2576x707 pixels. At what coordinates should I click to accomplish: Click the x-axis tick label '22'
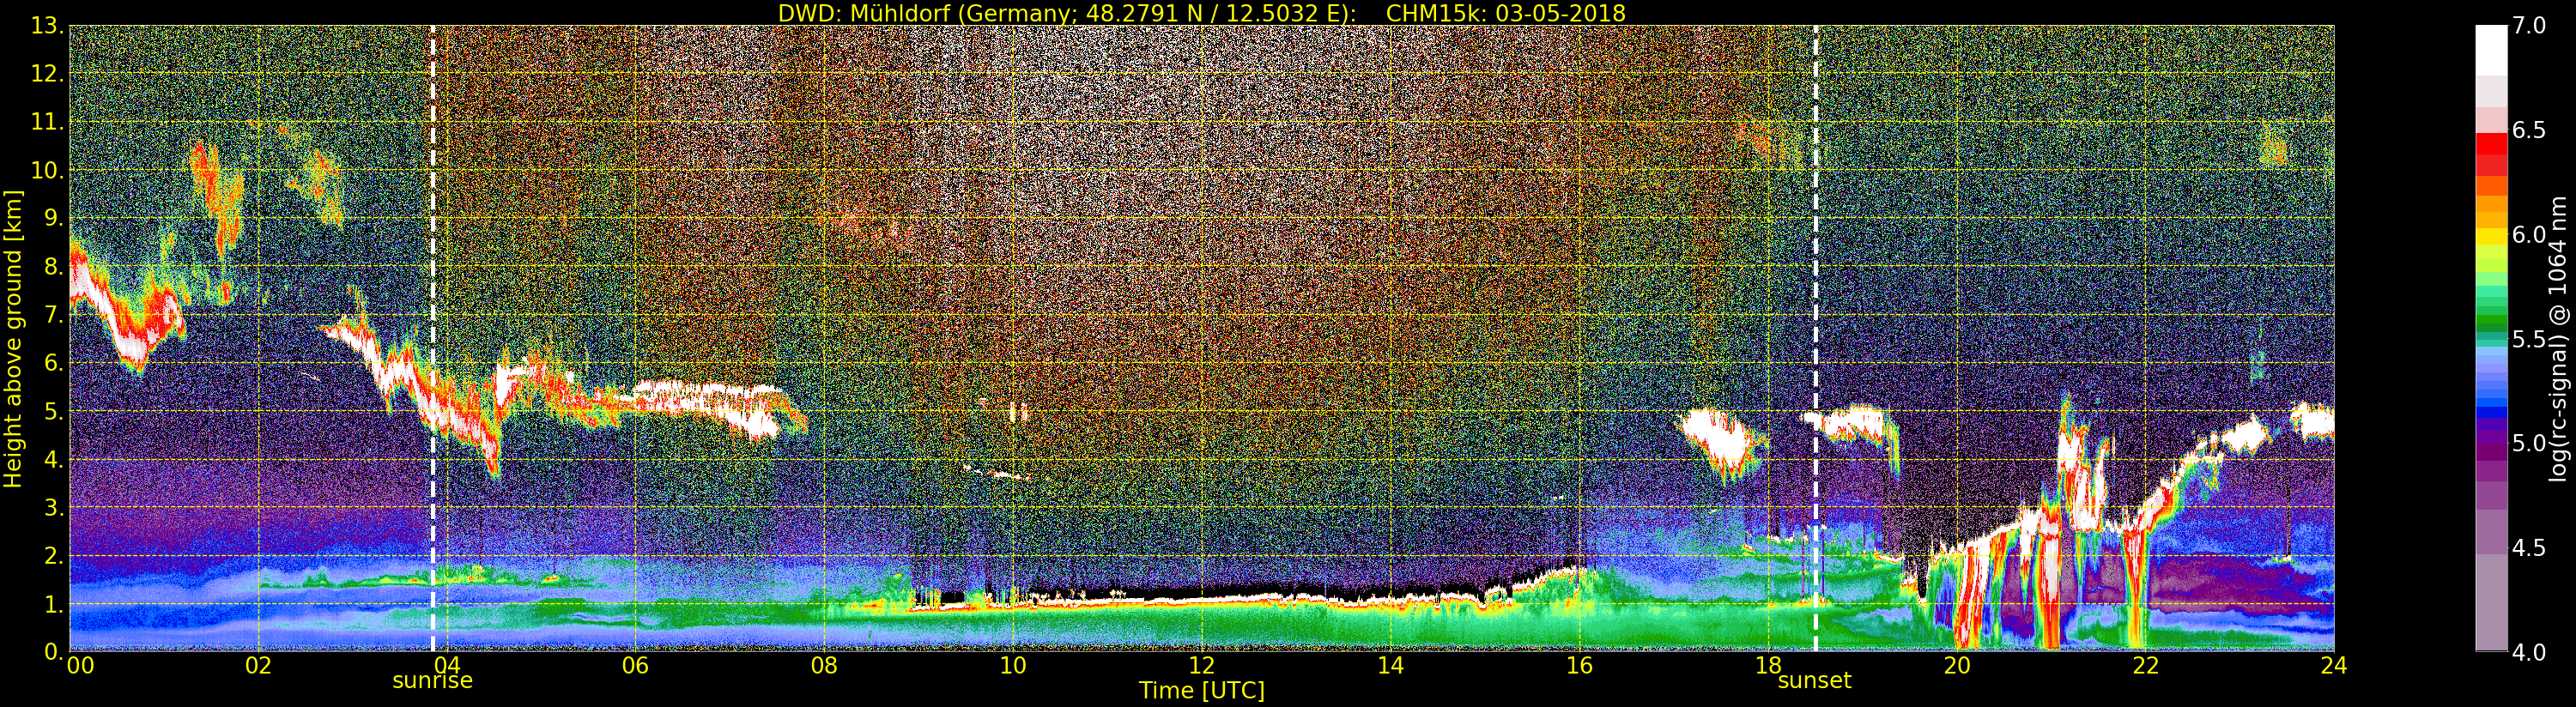(2145, 666)
